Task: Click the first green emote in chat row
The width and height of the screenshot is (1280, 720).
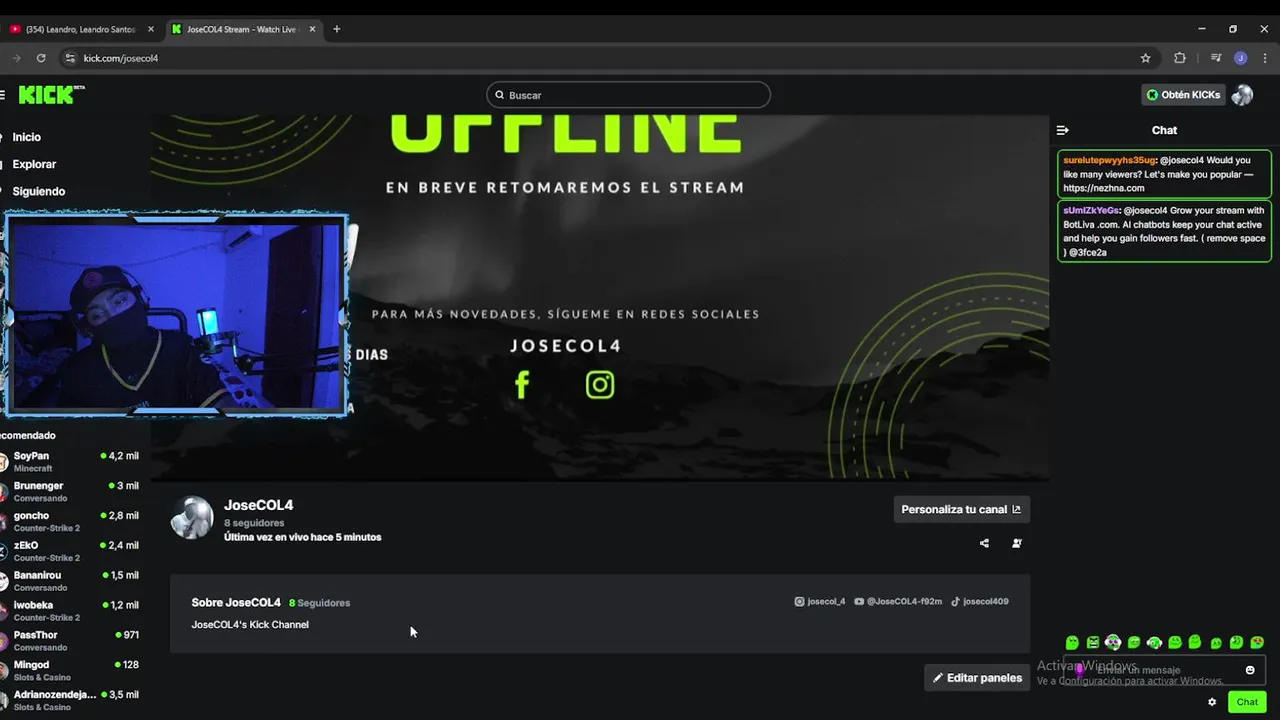Action: 1072,643
